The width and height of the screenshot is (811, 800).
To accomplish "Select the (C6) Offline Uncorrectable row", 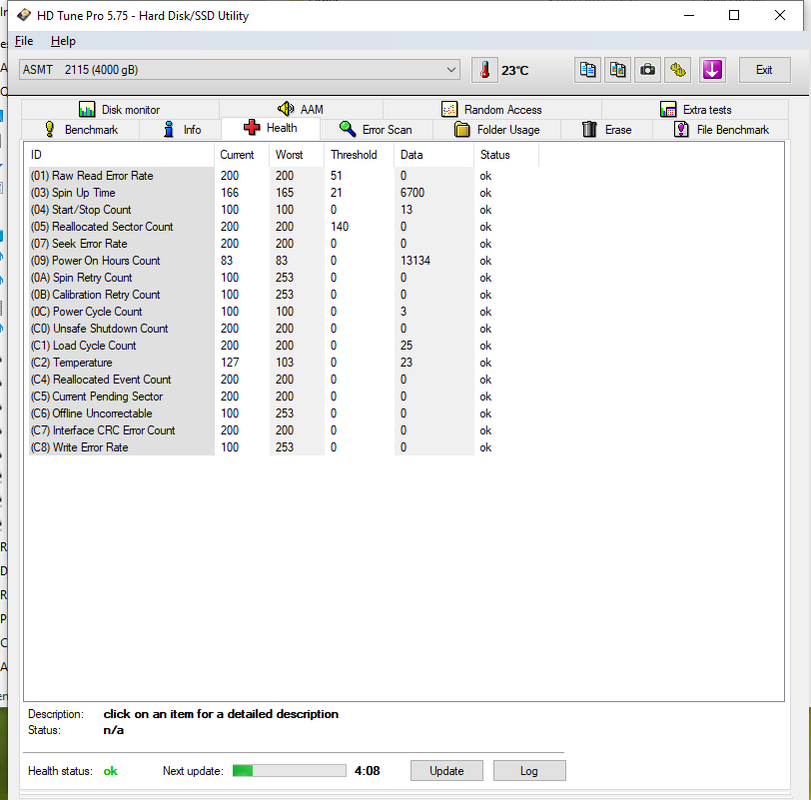I will (x=283, y=413).
